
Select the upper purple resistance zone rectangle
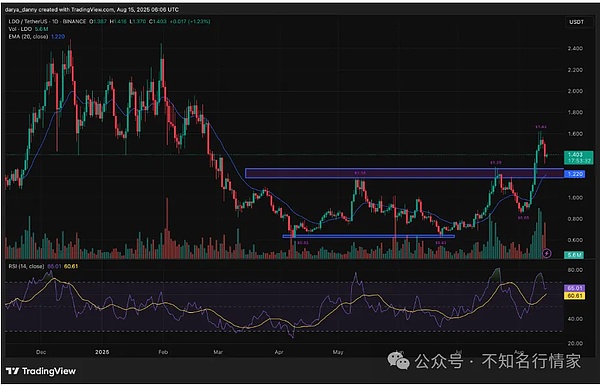(x=404, y=173)
